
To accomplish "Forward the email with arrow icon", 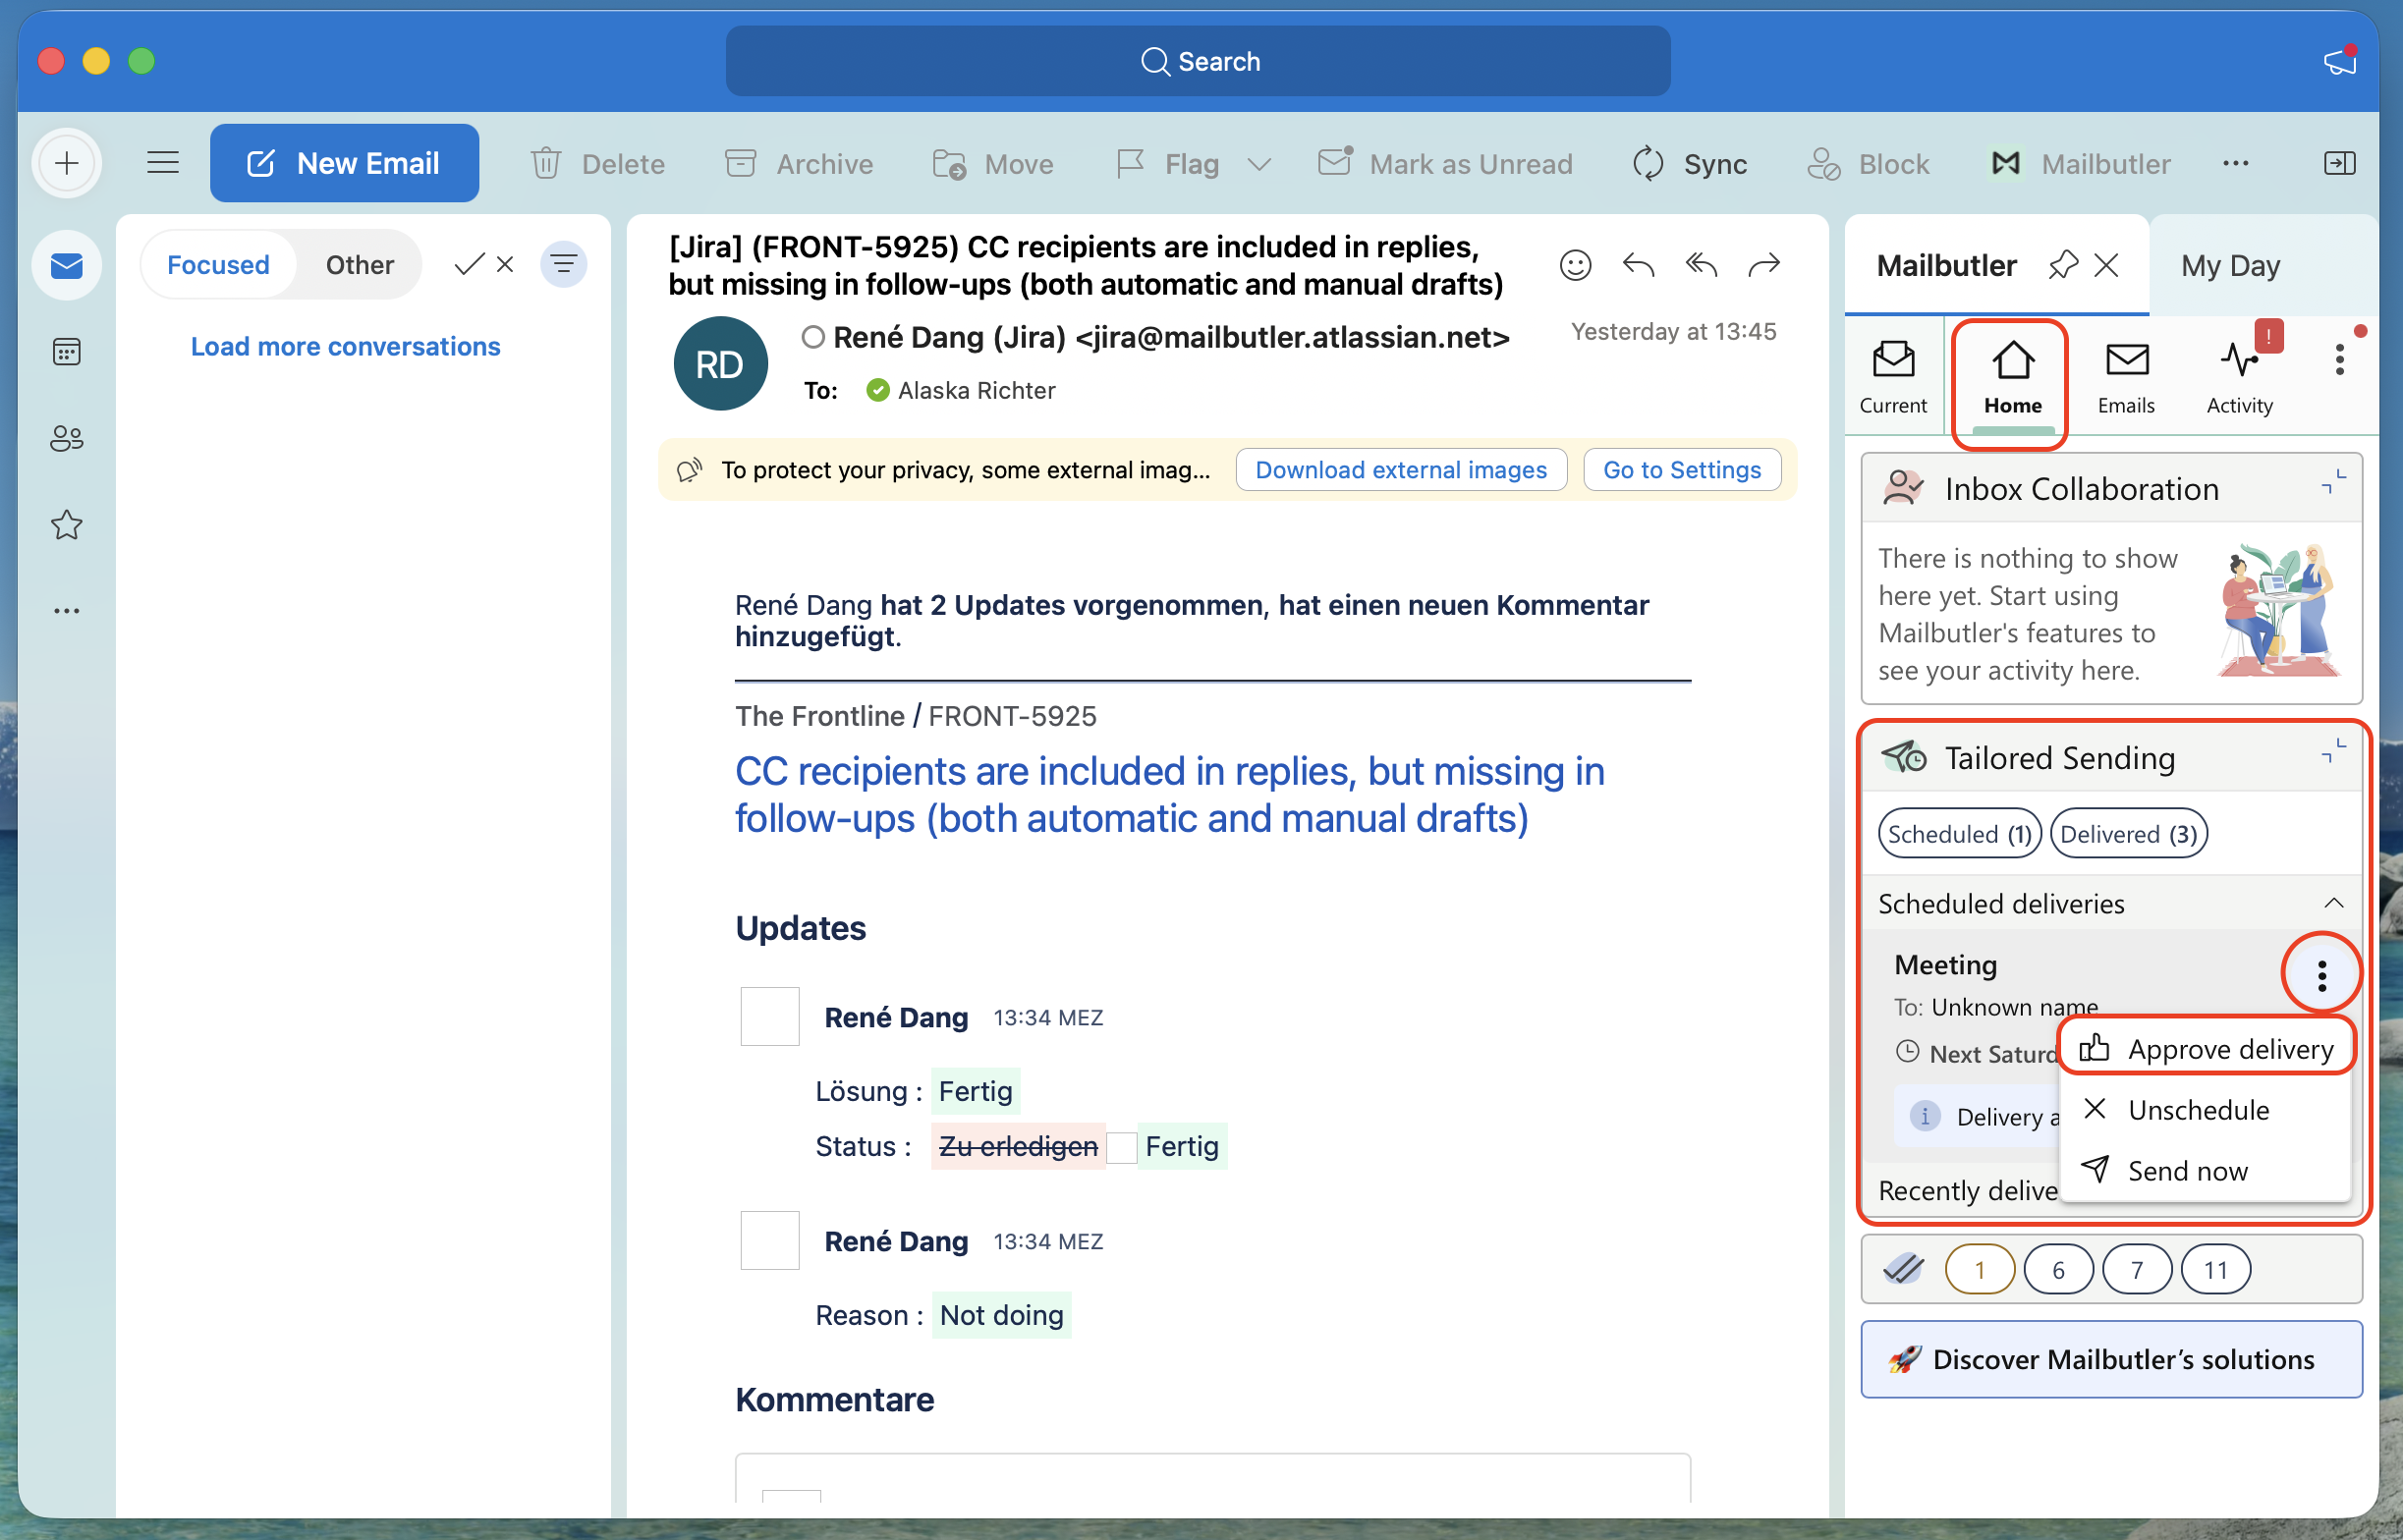I will pyautogui.click(x=1764, y=265).
